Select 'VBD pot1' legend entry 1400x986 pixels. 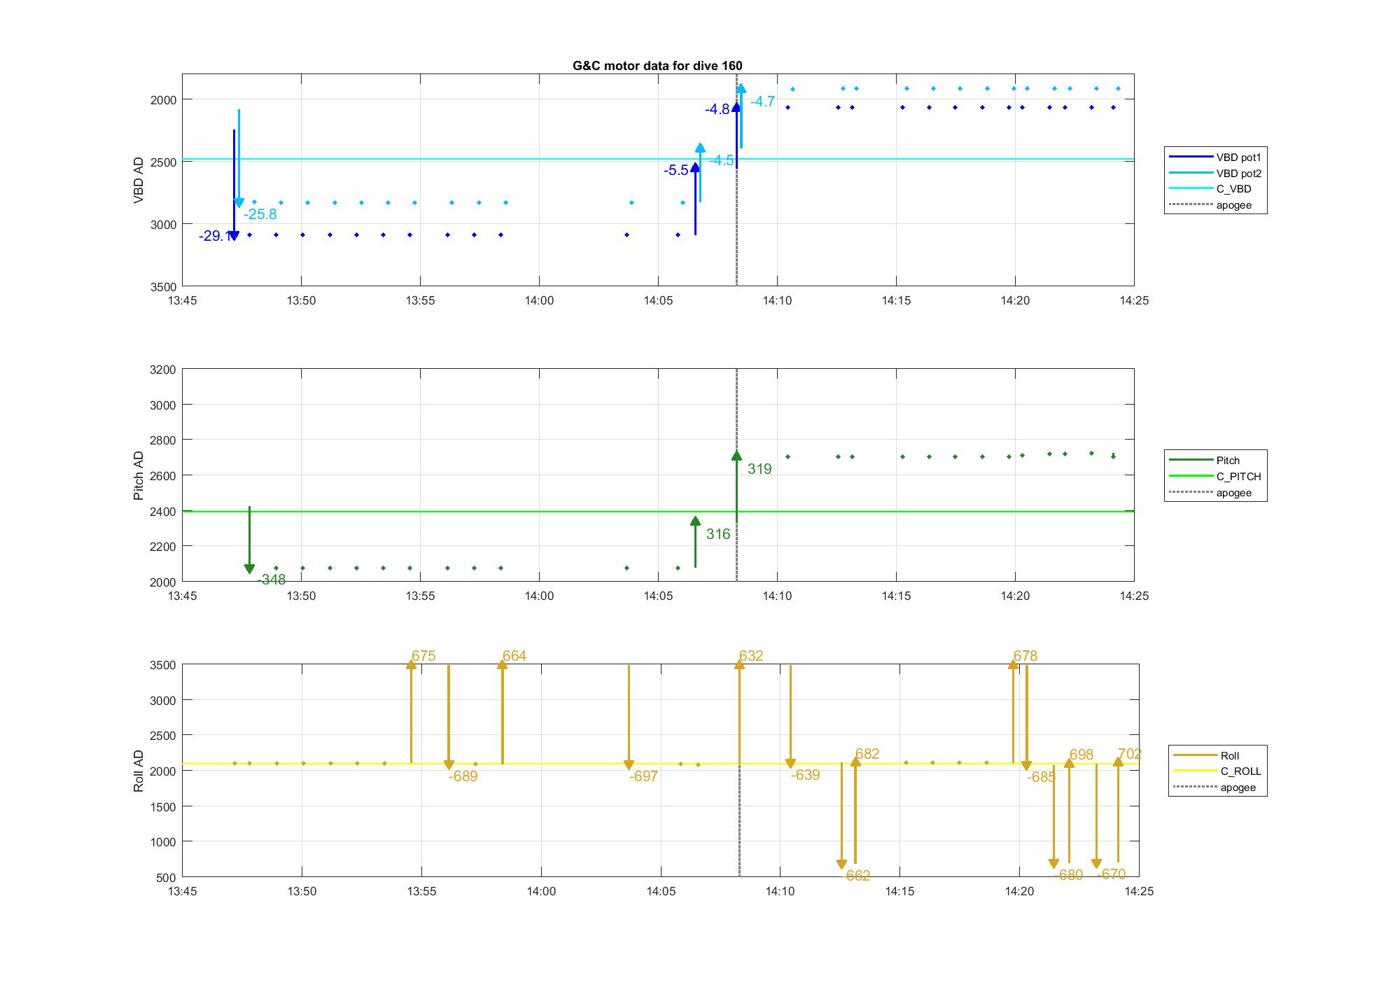click(1215, 157)
